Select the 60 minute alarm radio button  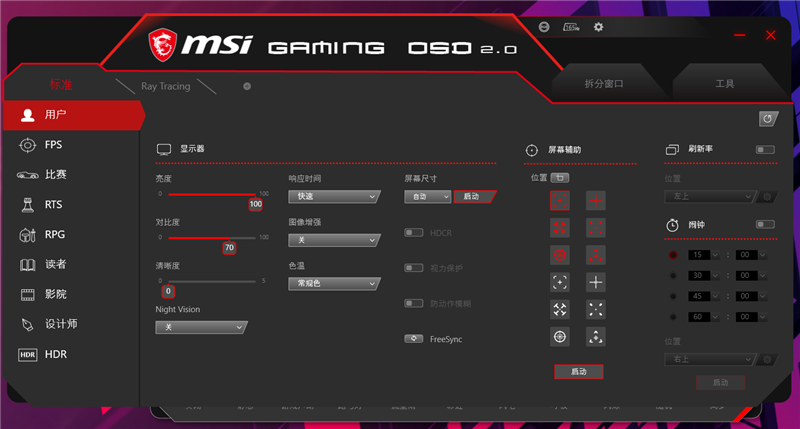click(673, 317)
